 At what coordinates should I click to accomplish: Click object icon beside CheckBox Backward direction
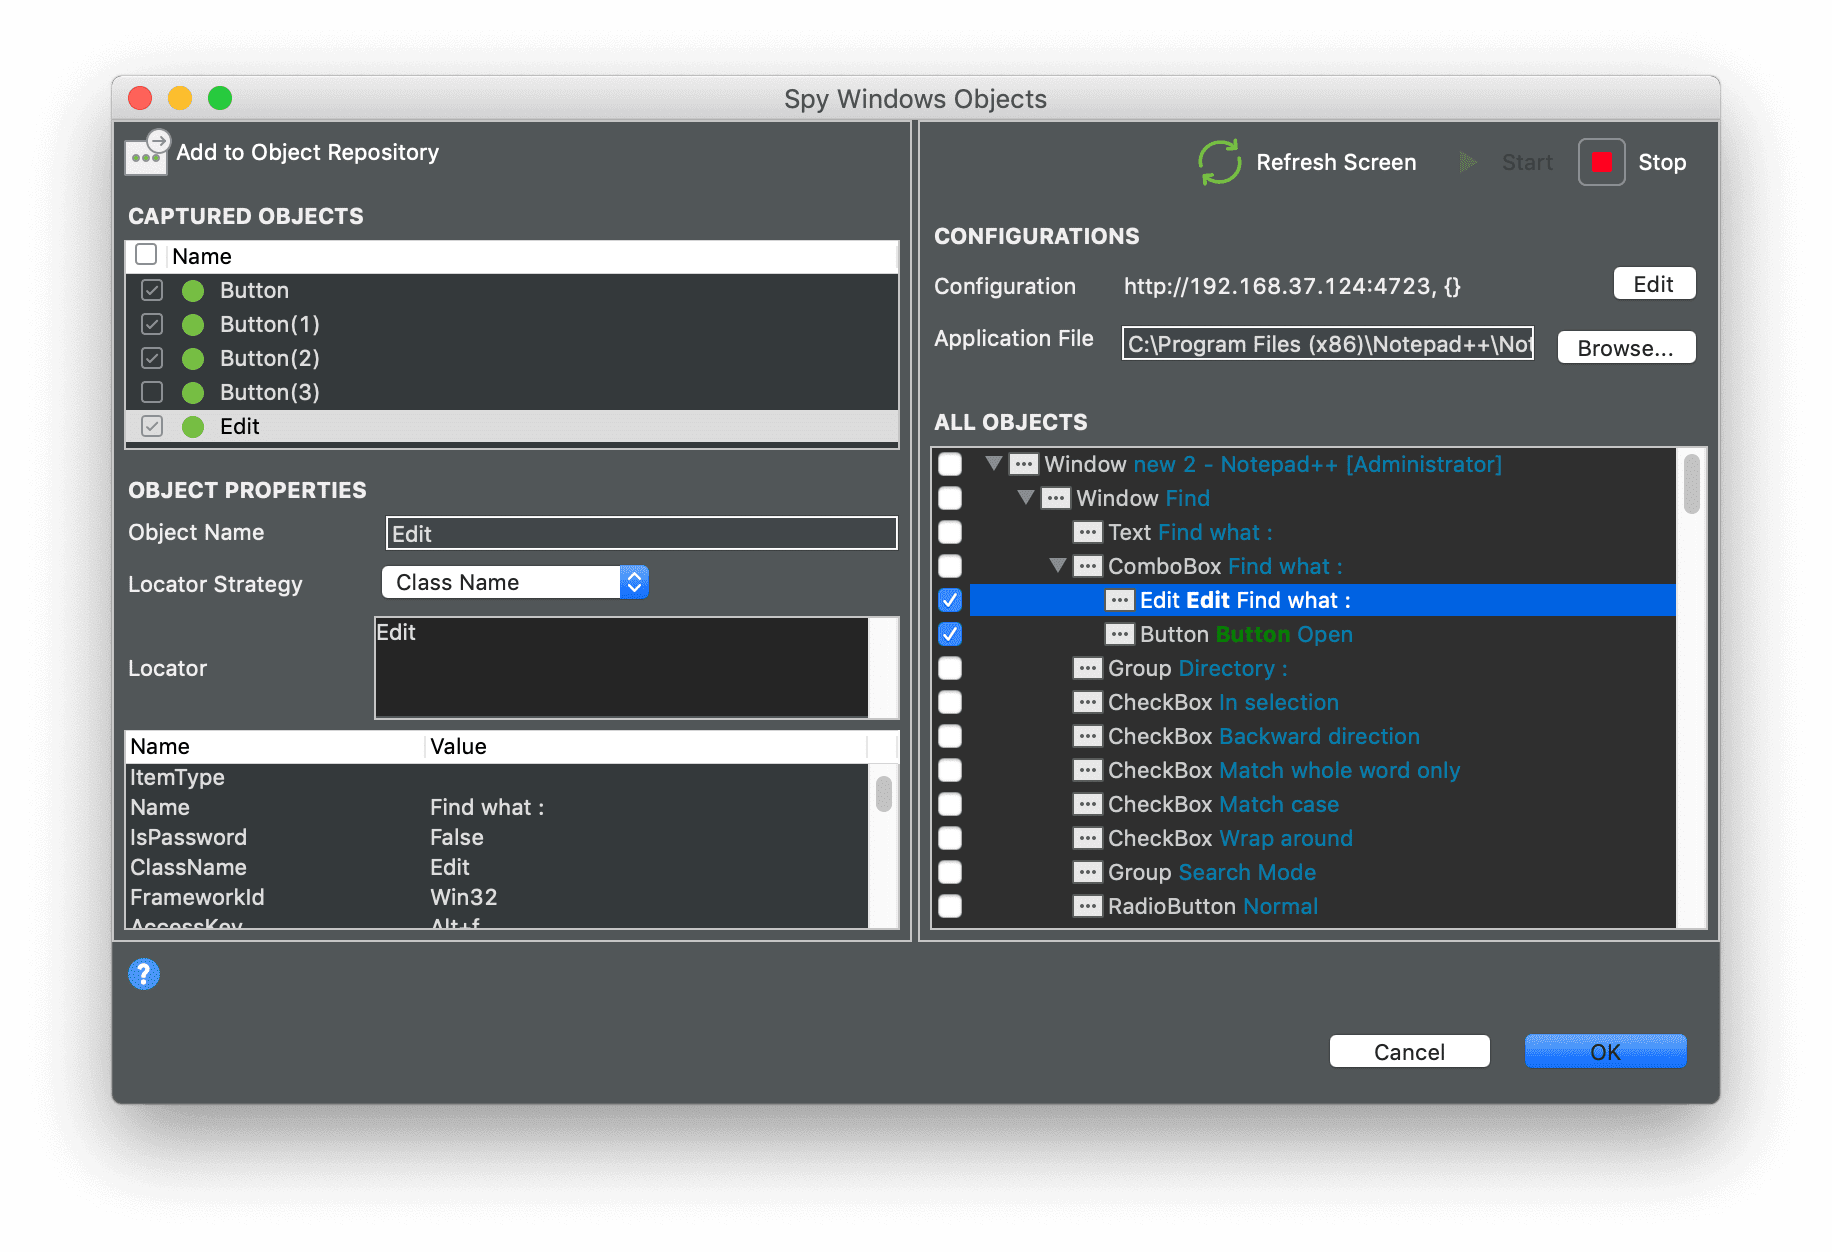(x=1087, y=736)
